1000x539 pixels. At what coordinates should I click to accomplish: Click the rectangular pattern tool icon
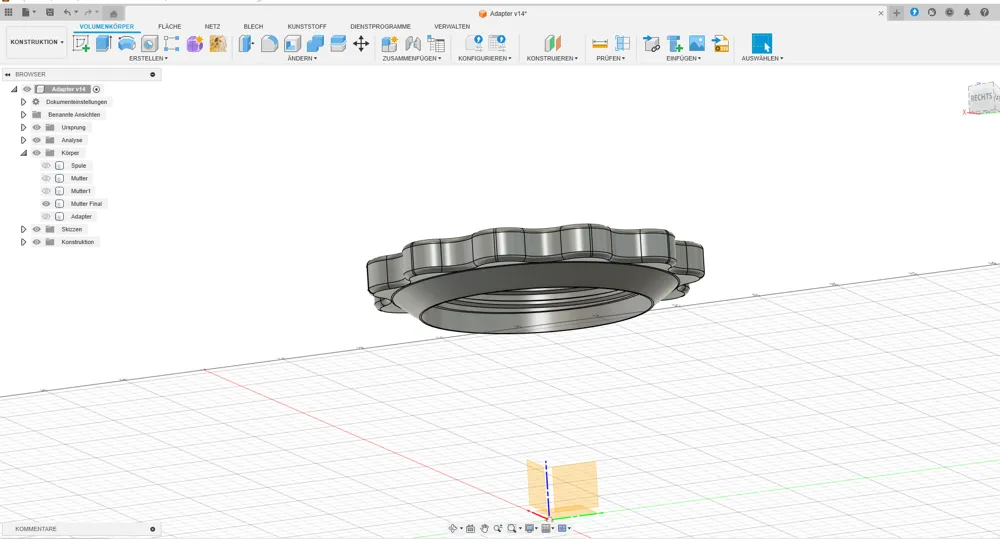click(x=172, y=43)
